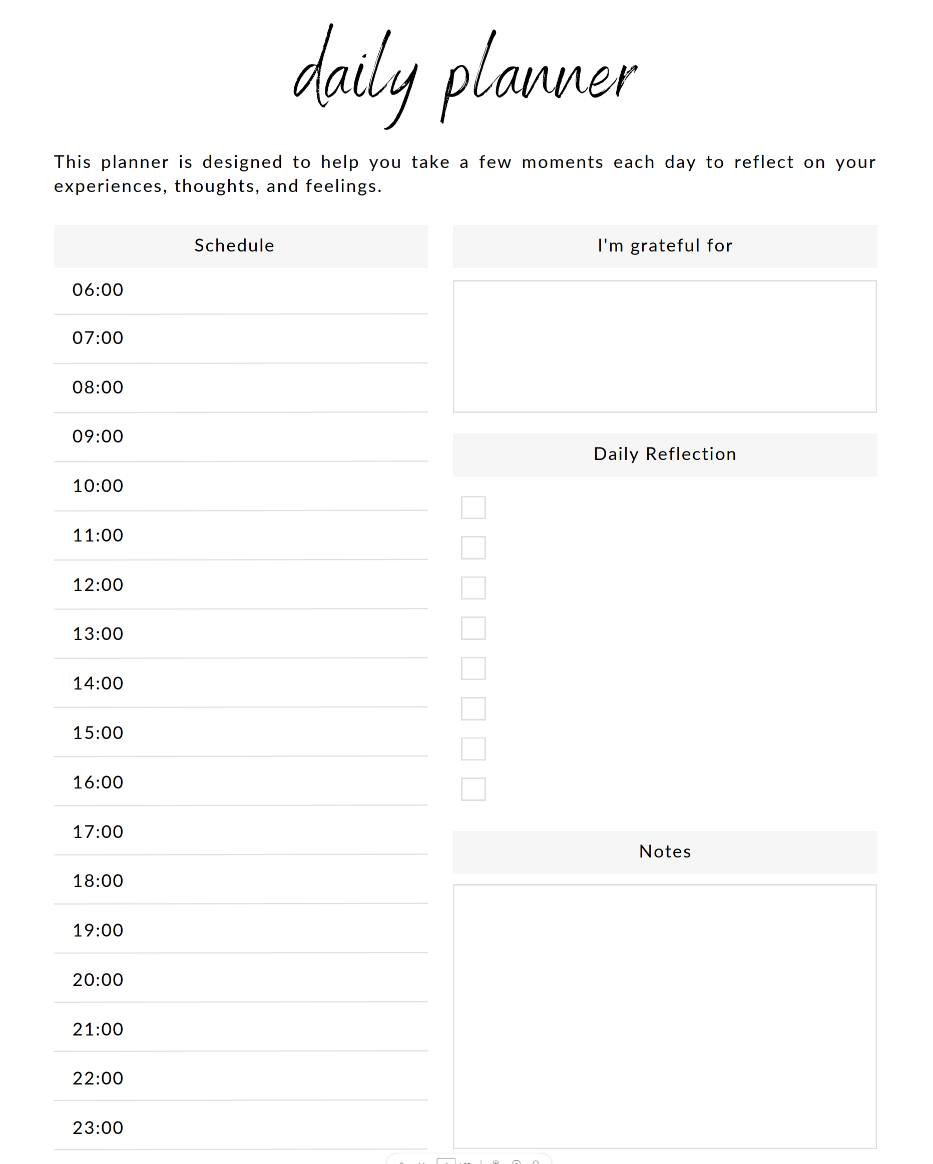Check the last Daily Reflection checkbox
The image size is (933, 1164).
[x=473, y=789]
